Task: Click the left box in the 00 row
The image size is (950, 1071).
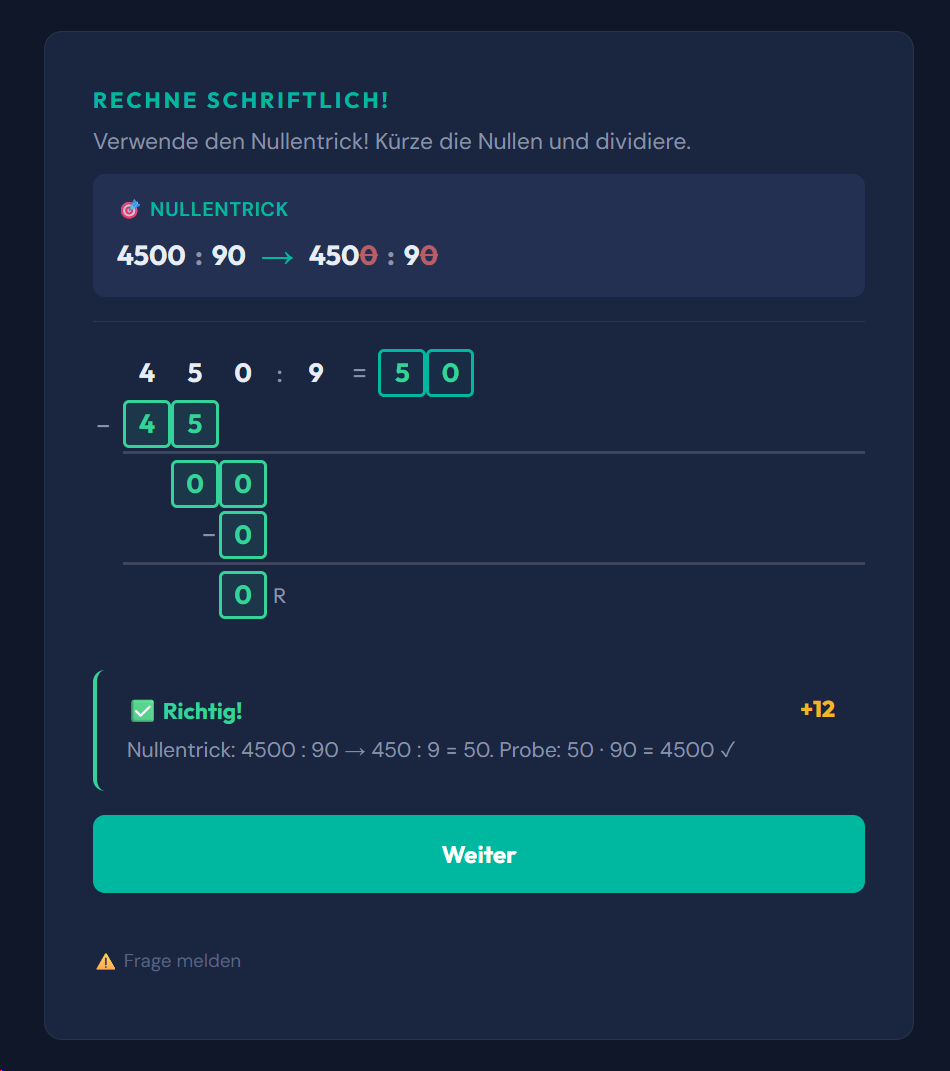Action: coord(195,484)
